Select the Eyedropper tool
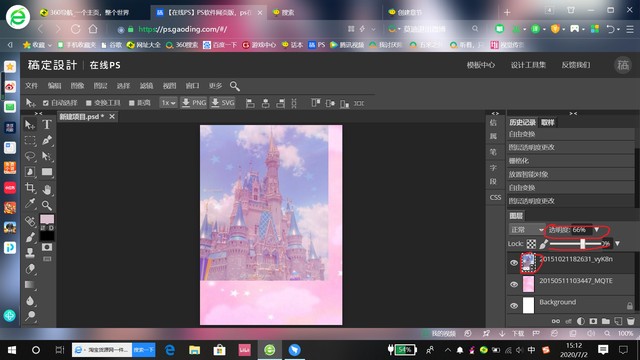640x360 pixels. (30, 204)
